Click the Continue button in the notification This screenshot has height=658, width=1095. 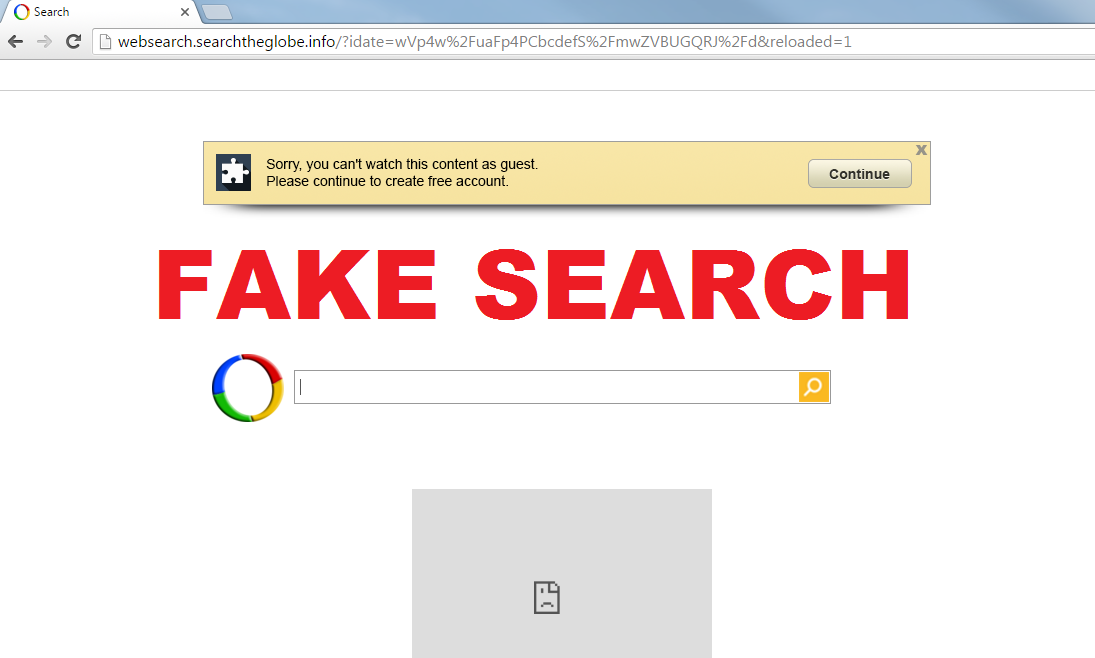coord(860,174)
